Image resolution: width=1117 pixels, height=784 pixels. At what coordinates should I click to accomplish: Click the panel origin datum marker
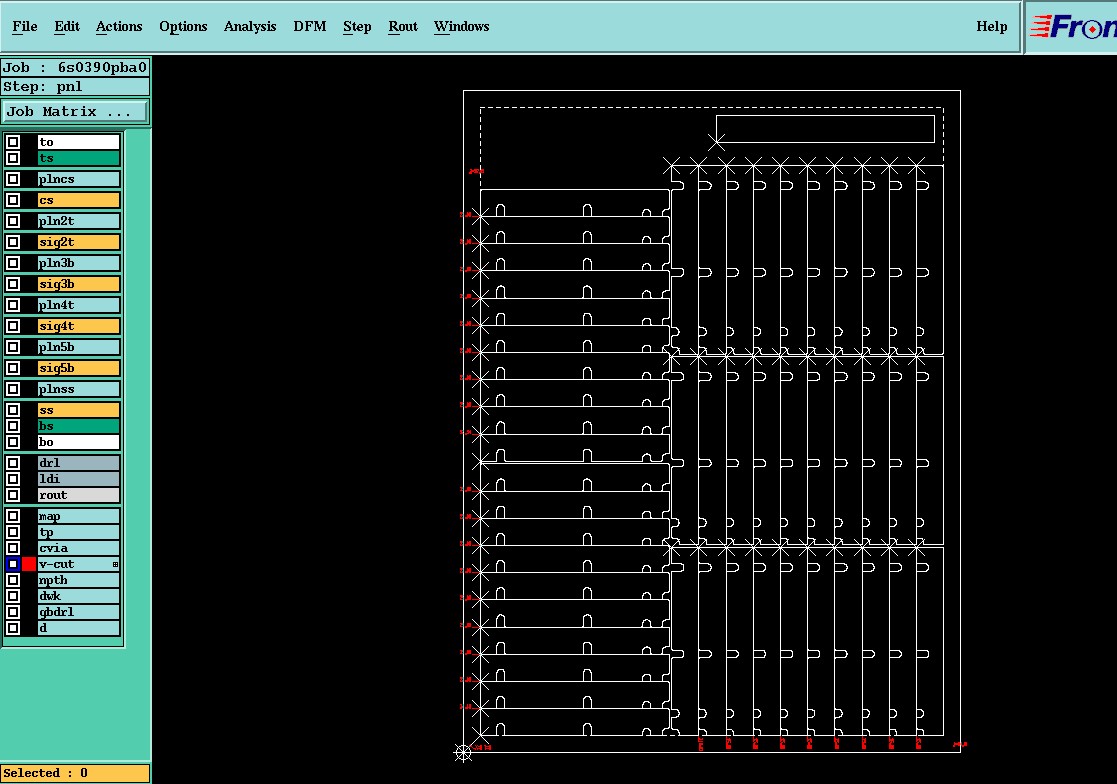(x=463, y=753)
